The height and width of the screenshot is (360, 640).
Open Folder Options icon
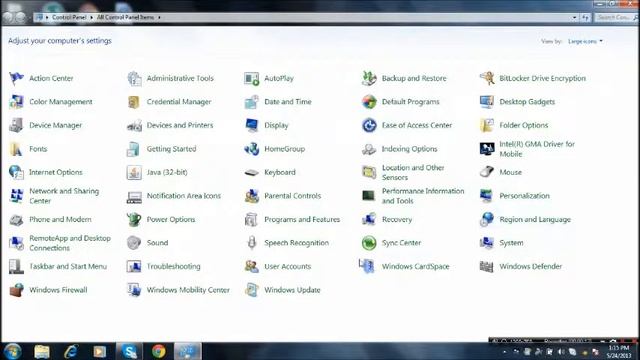(x=487, y=125)
